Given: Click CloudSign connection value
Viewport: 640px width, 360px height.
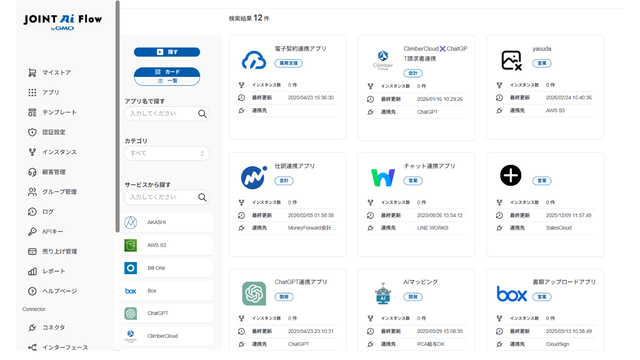Looking at the screenshot, I should coord(557,344).
